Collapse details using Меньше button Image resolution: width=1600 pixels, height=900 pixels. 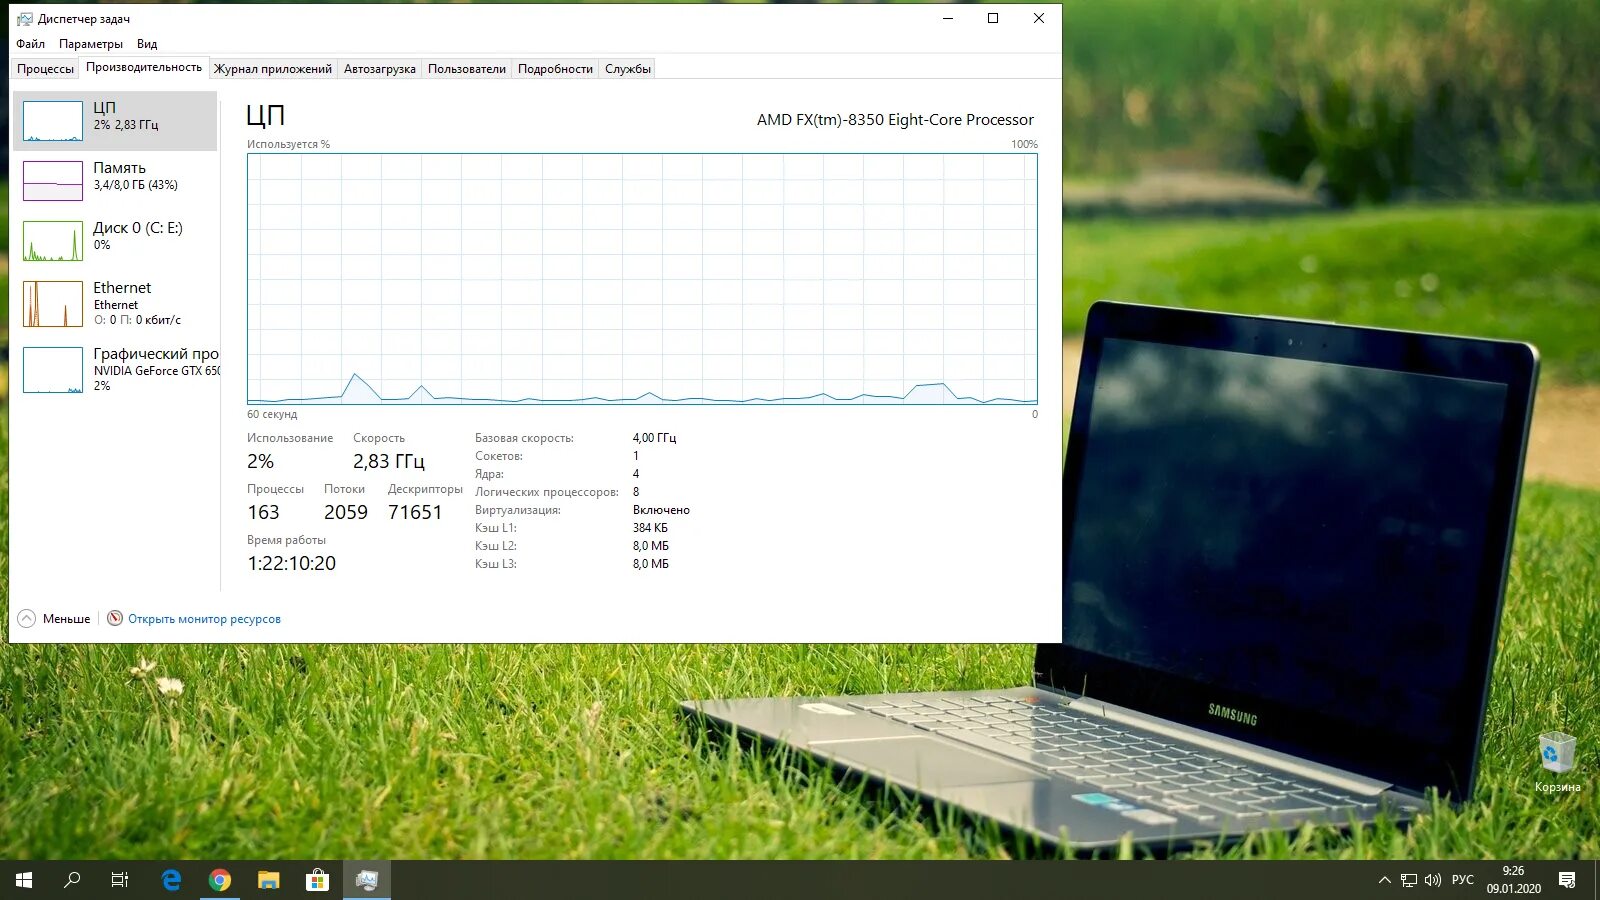pyautogui.click(x=55, y=618)
